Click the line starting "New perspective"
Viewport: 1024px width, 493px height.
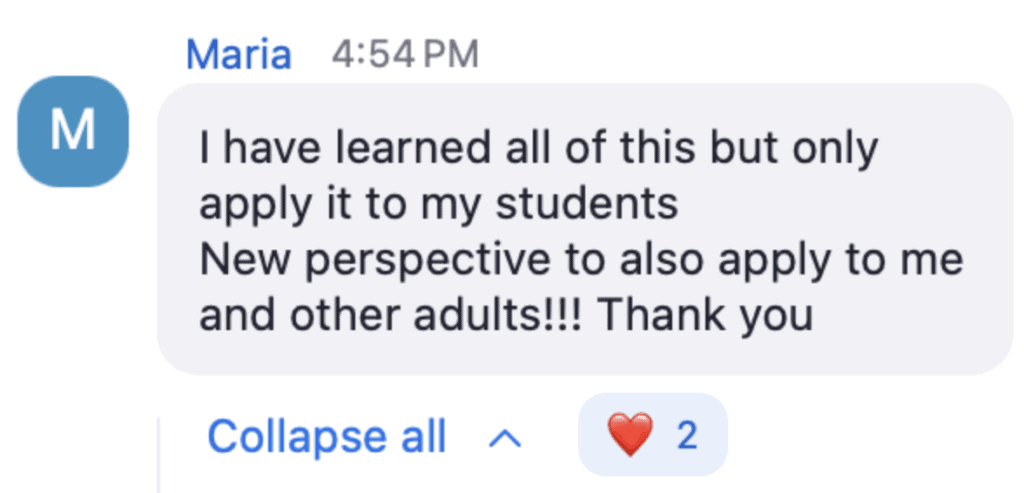(x=580, y=260)
